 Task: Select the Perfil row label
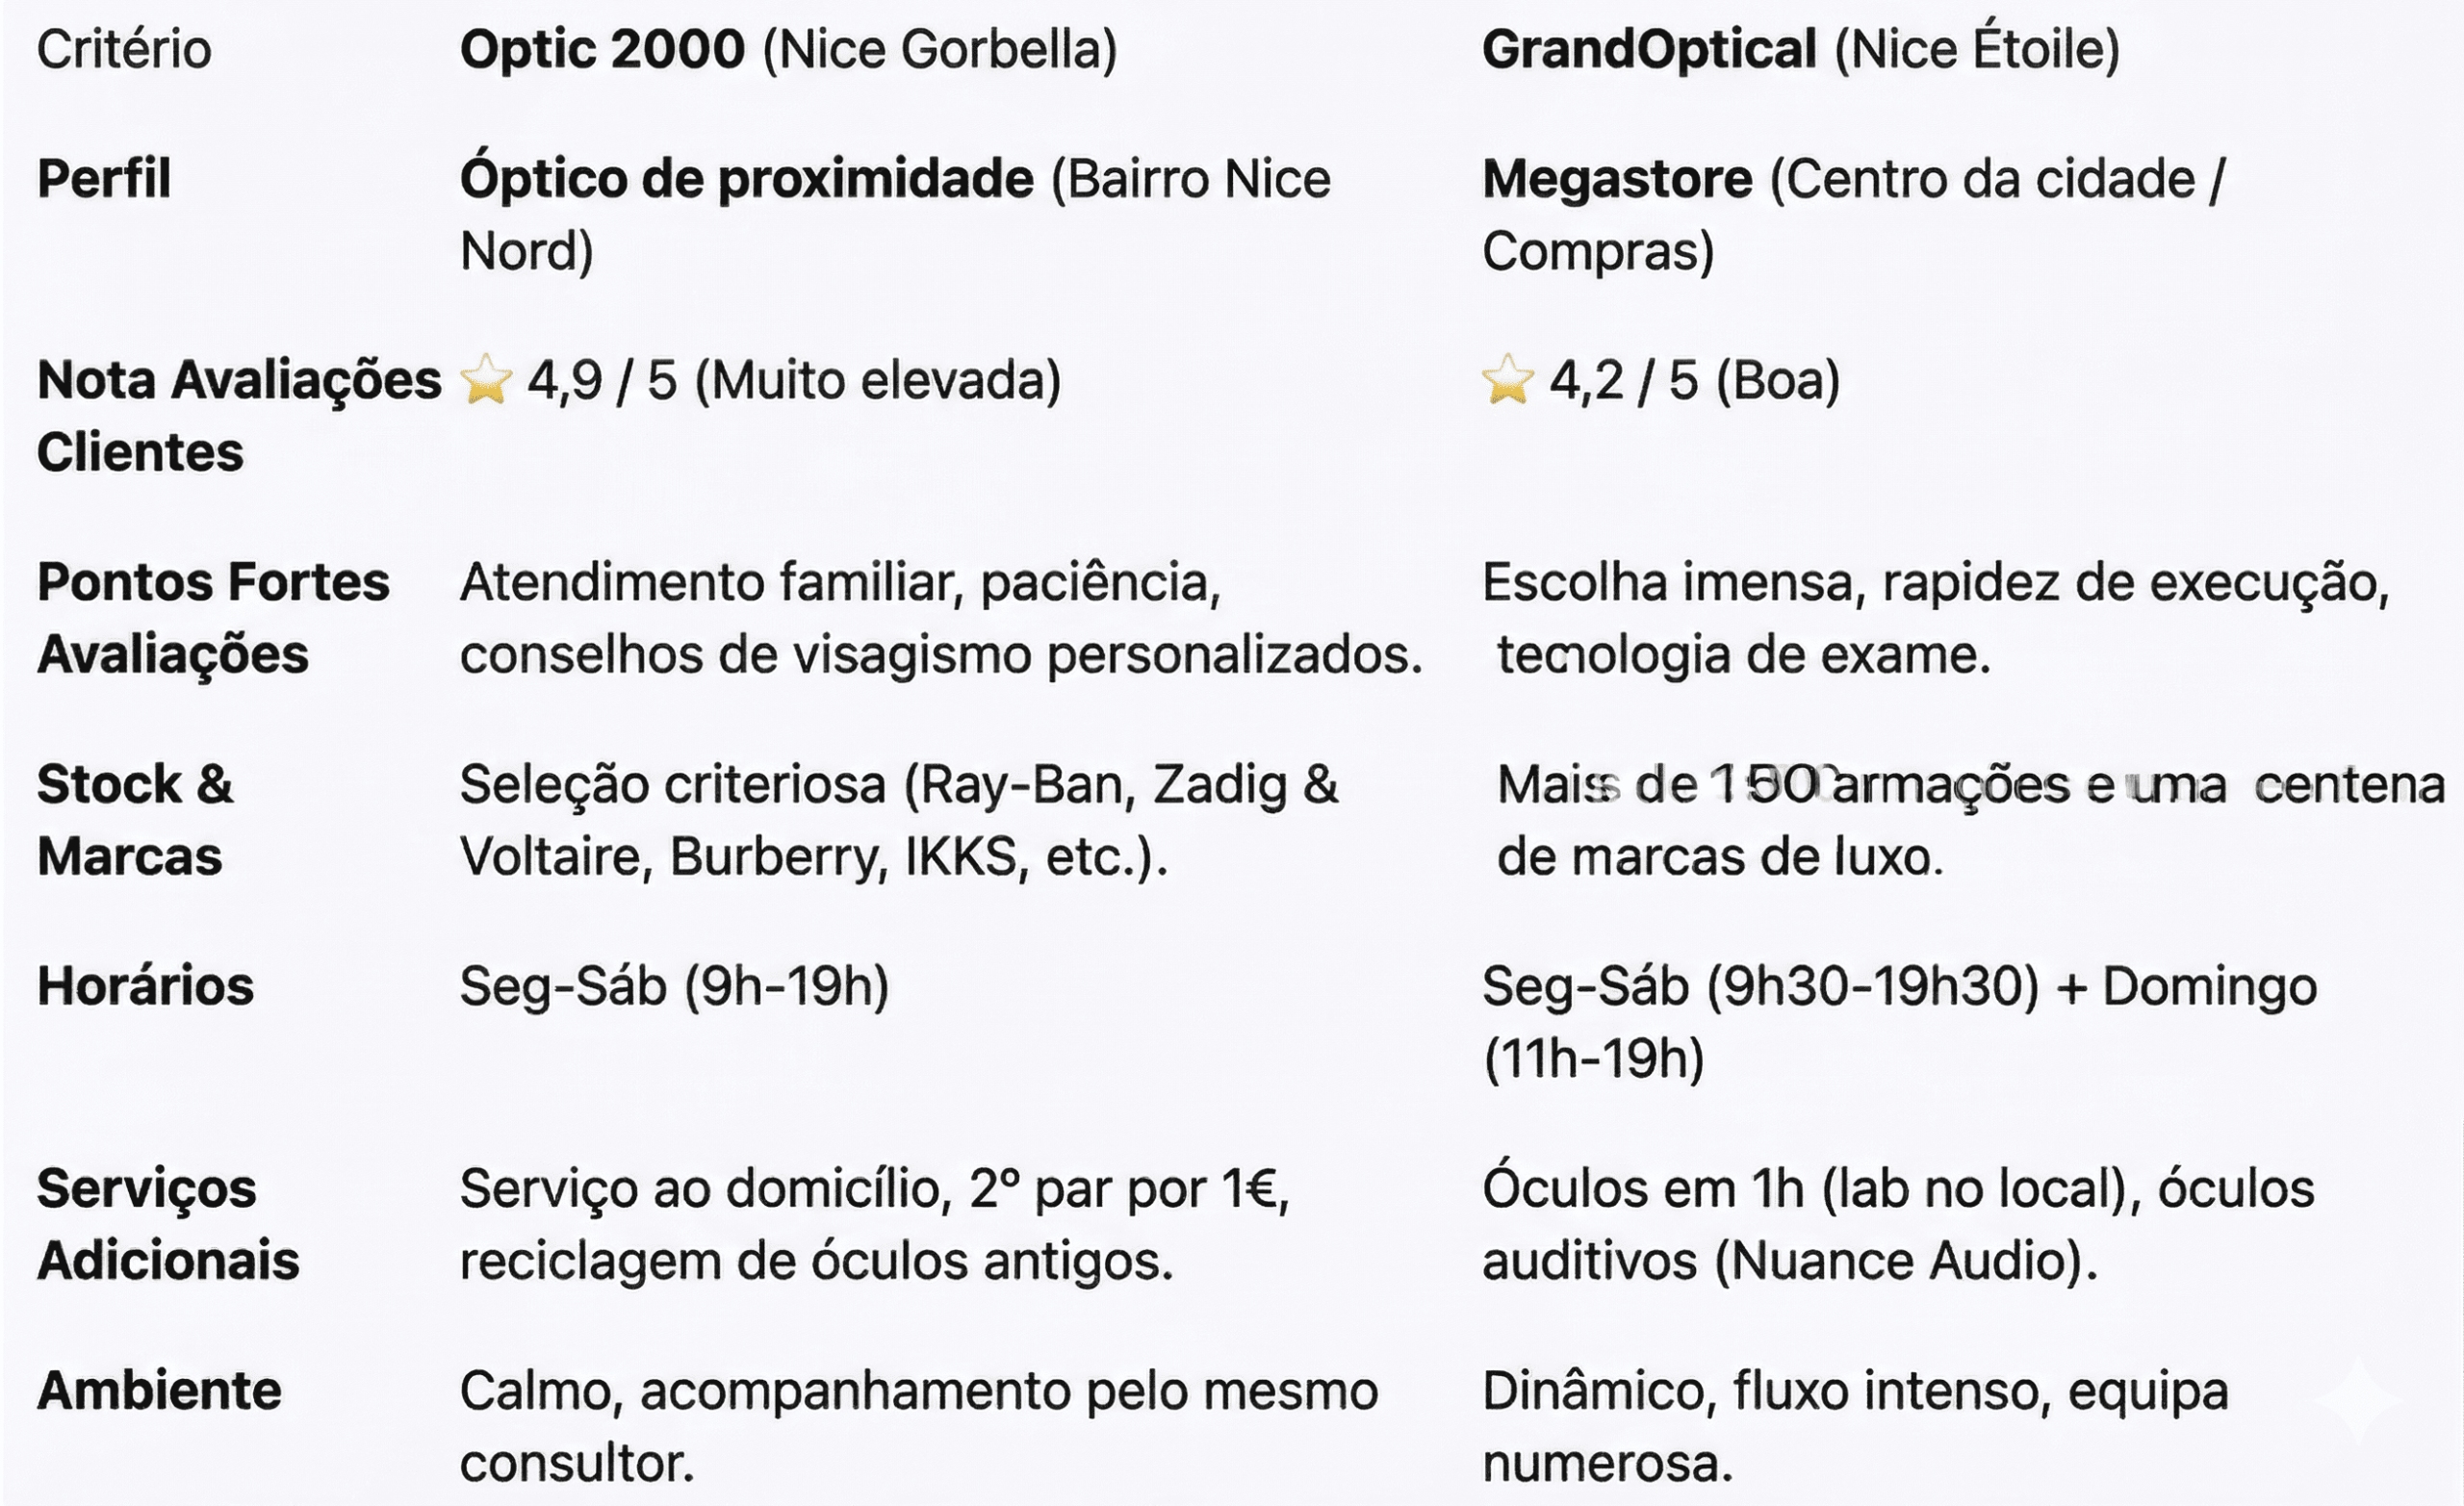tap(104, 180)
